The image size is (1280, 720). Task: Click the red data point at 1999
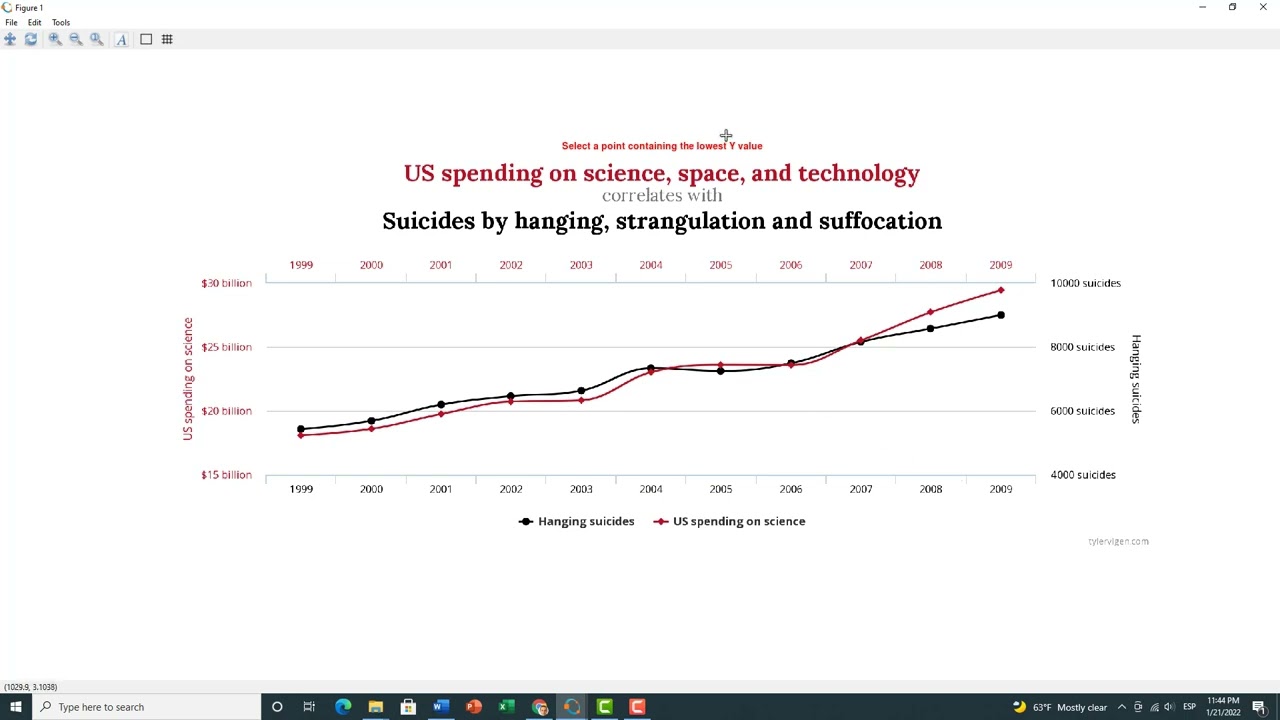coord(301,435)
